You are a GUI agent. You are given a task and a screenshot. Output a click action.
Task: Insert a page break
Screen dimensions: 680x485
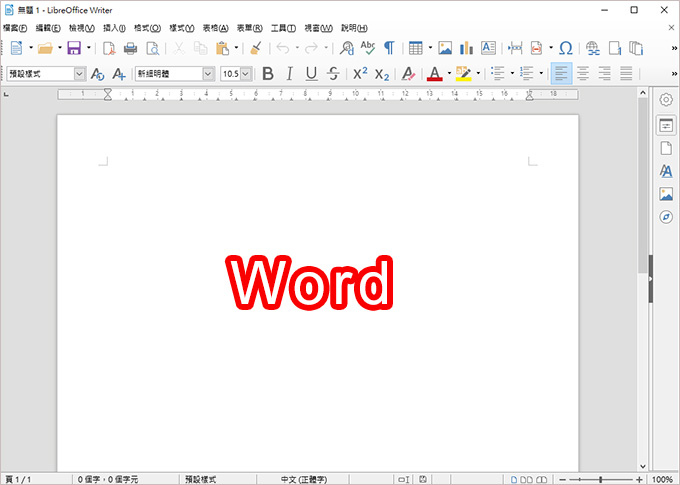(x=515, y=48)
